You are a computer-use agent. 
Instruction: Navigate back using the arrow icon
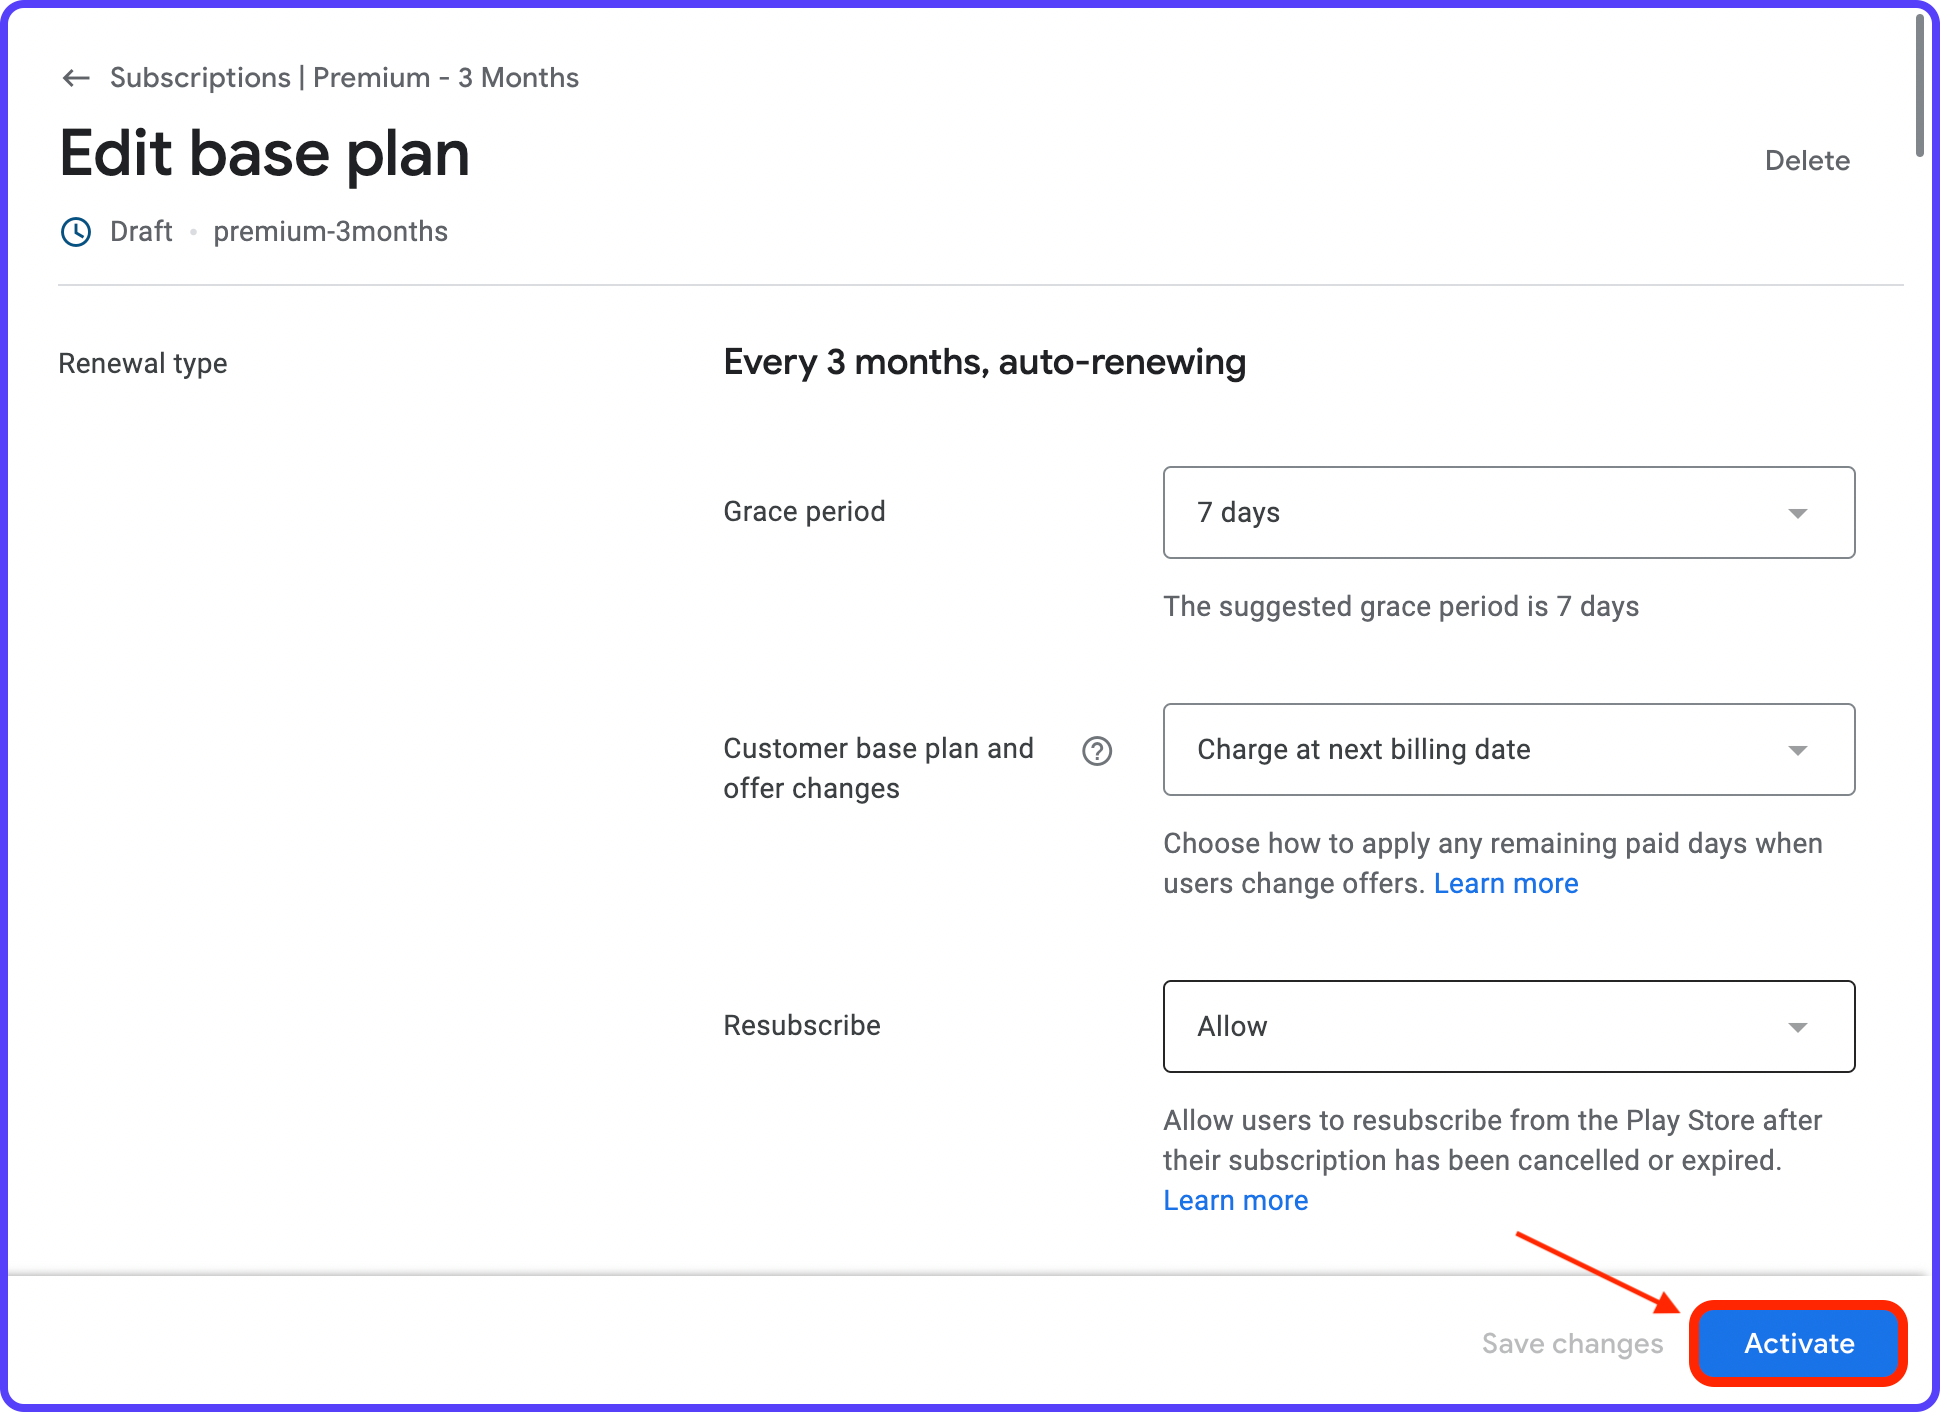(76, 78)
